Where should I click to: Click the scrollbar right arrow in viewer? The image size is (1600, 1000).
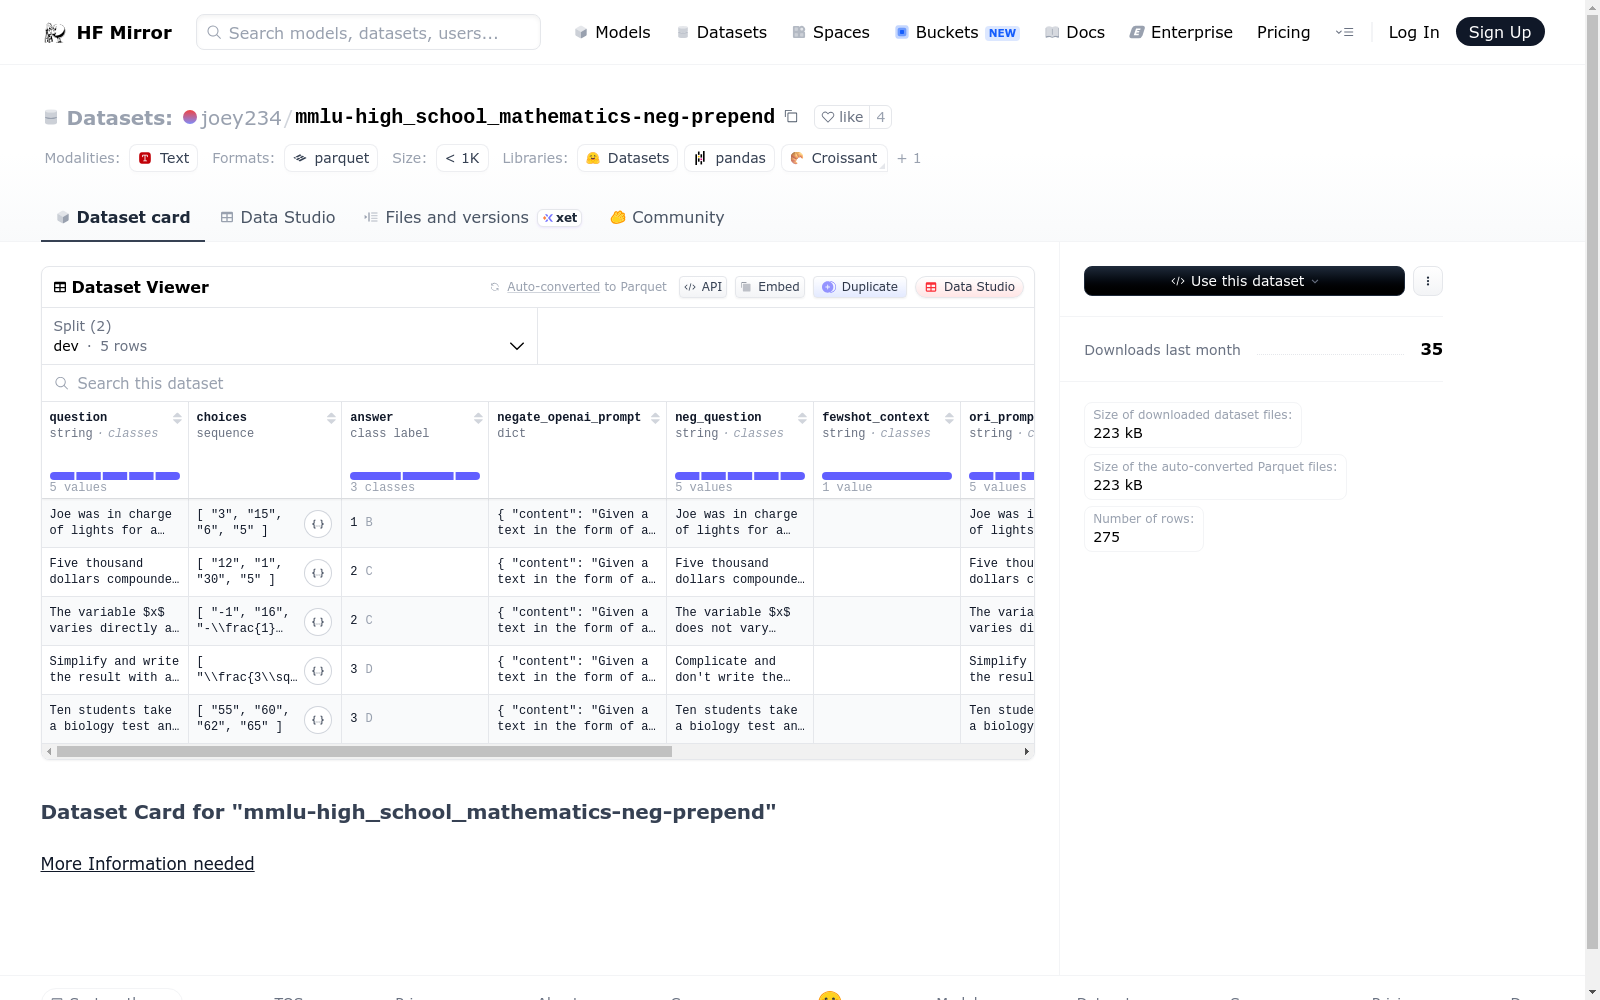click(1026, 752)
